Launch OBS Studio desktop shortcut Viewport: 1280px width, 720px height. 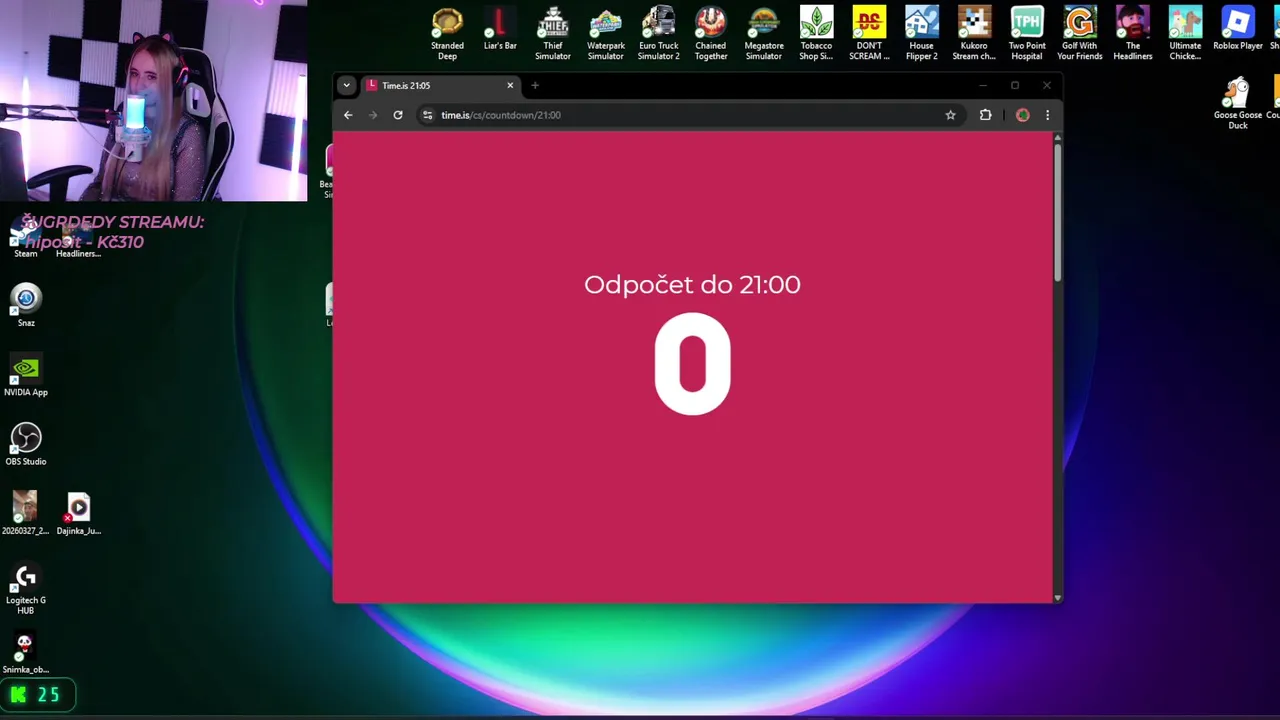tap(26, 444)
